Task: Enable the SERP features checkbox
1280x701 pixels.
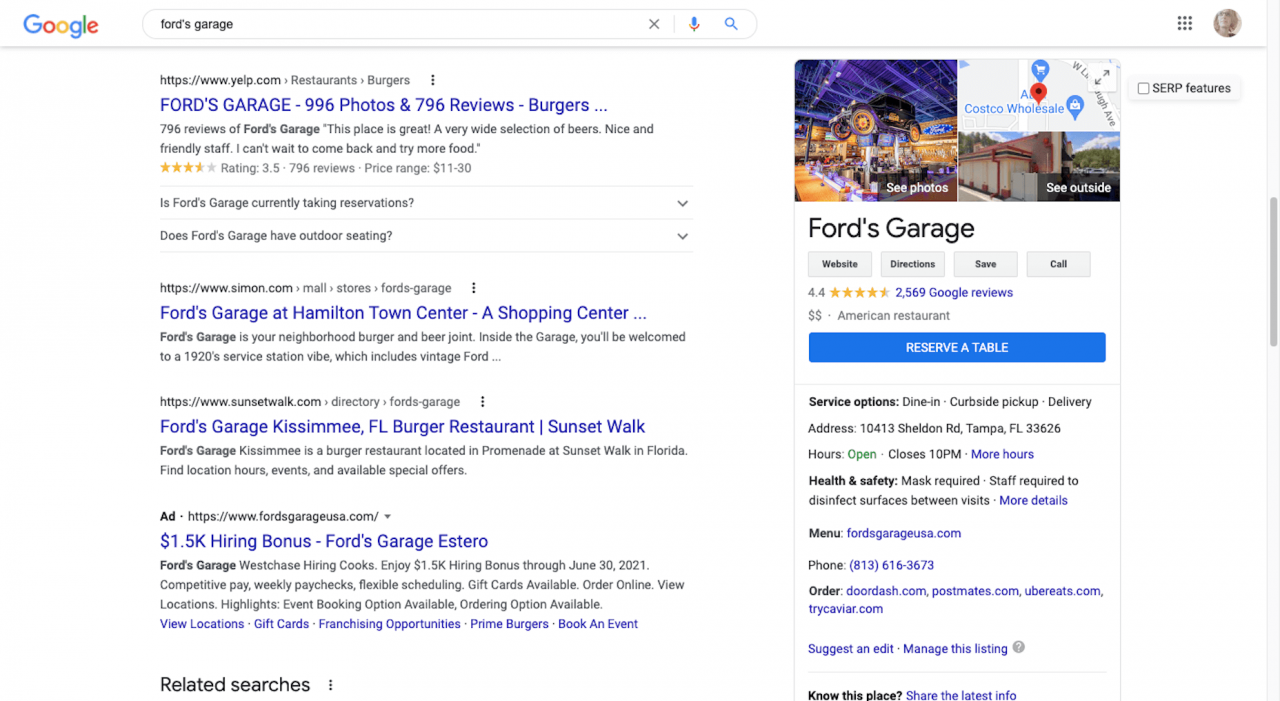Action: click(1143, 87)
